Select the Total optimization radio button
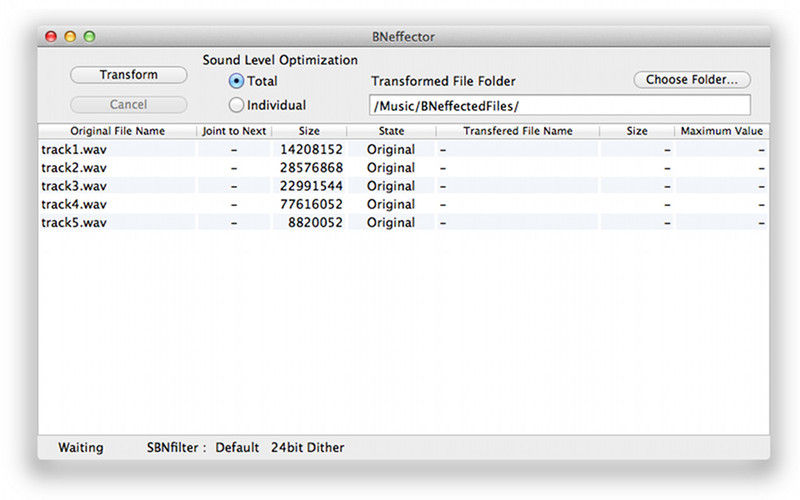Screen dimensions: 800x500 236,81
